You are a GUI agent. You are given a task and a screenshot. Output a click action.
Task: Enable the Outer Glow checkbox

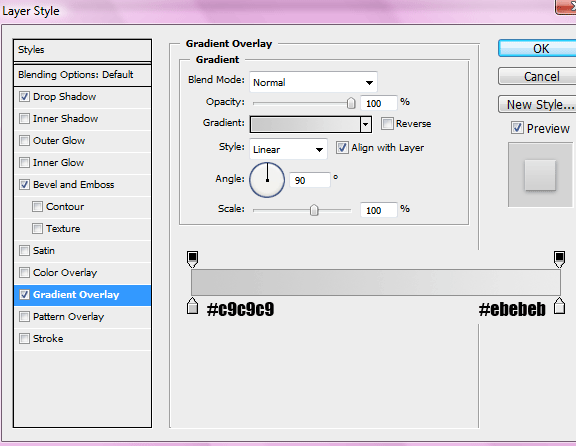(24, 141)
